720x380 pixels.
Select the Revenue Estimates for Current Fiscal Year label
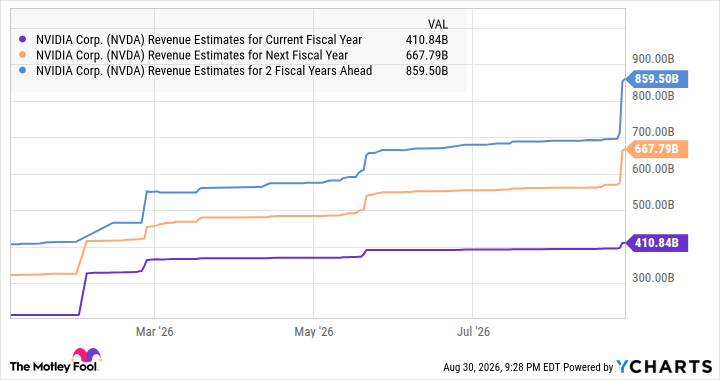199,40
